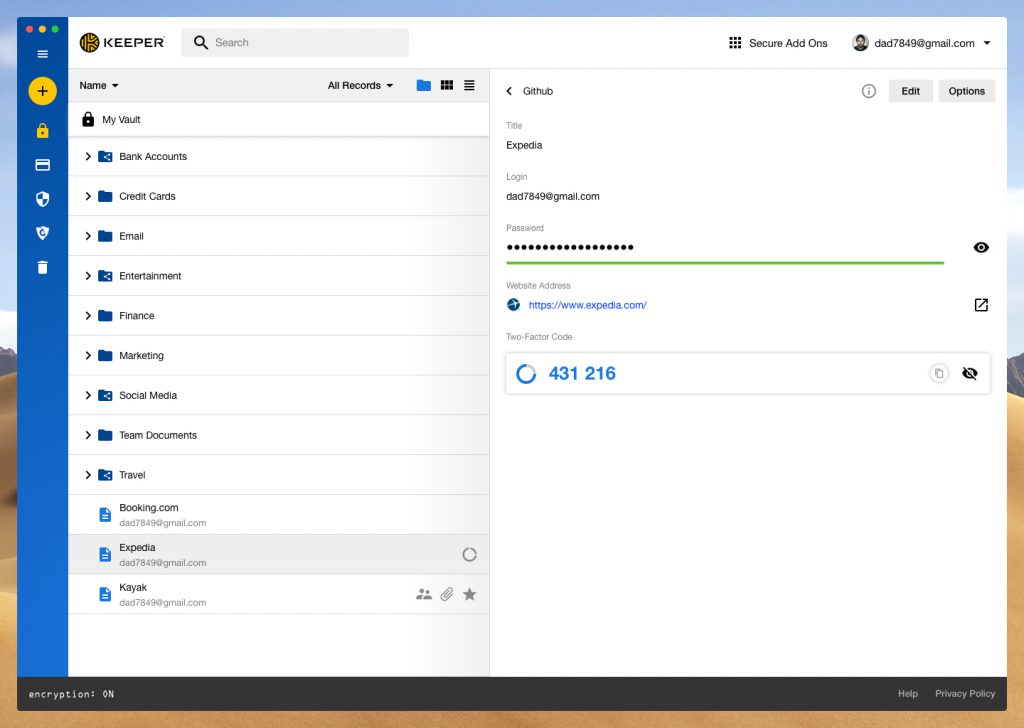Open the Deleted Items trash icon
This screenshot has width=1024, height=728.
tap(42, 265)
